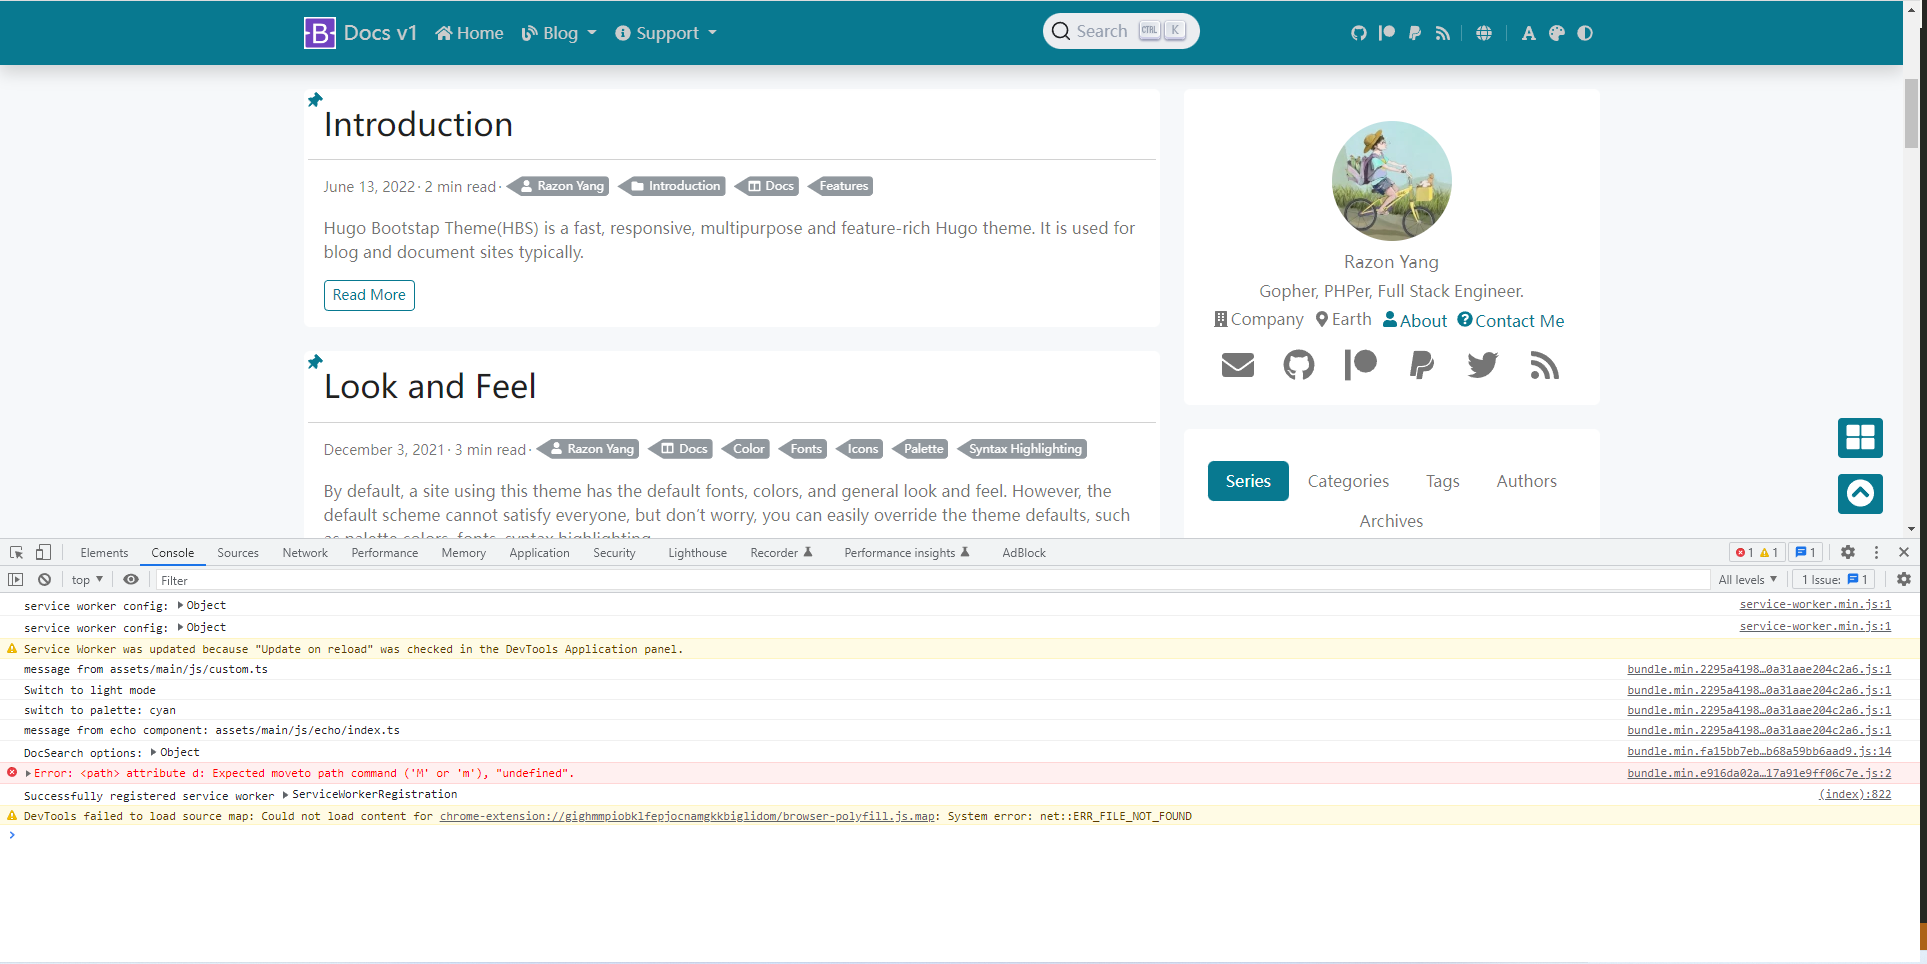The height and width of the screenshot is (964, 1927).
Task: Click Read More under Introduction
Action: point(369,295)
